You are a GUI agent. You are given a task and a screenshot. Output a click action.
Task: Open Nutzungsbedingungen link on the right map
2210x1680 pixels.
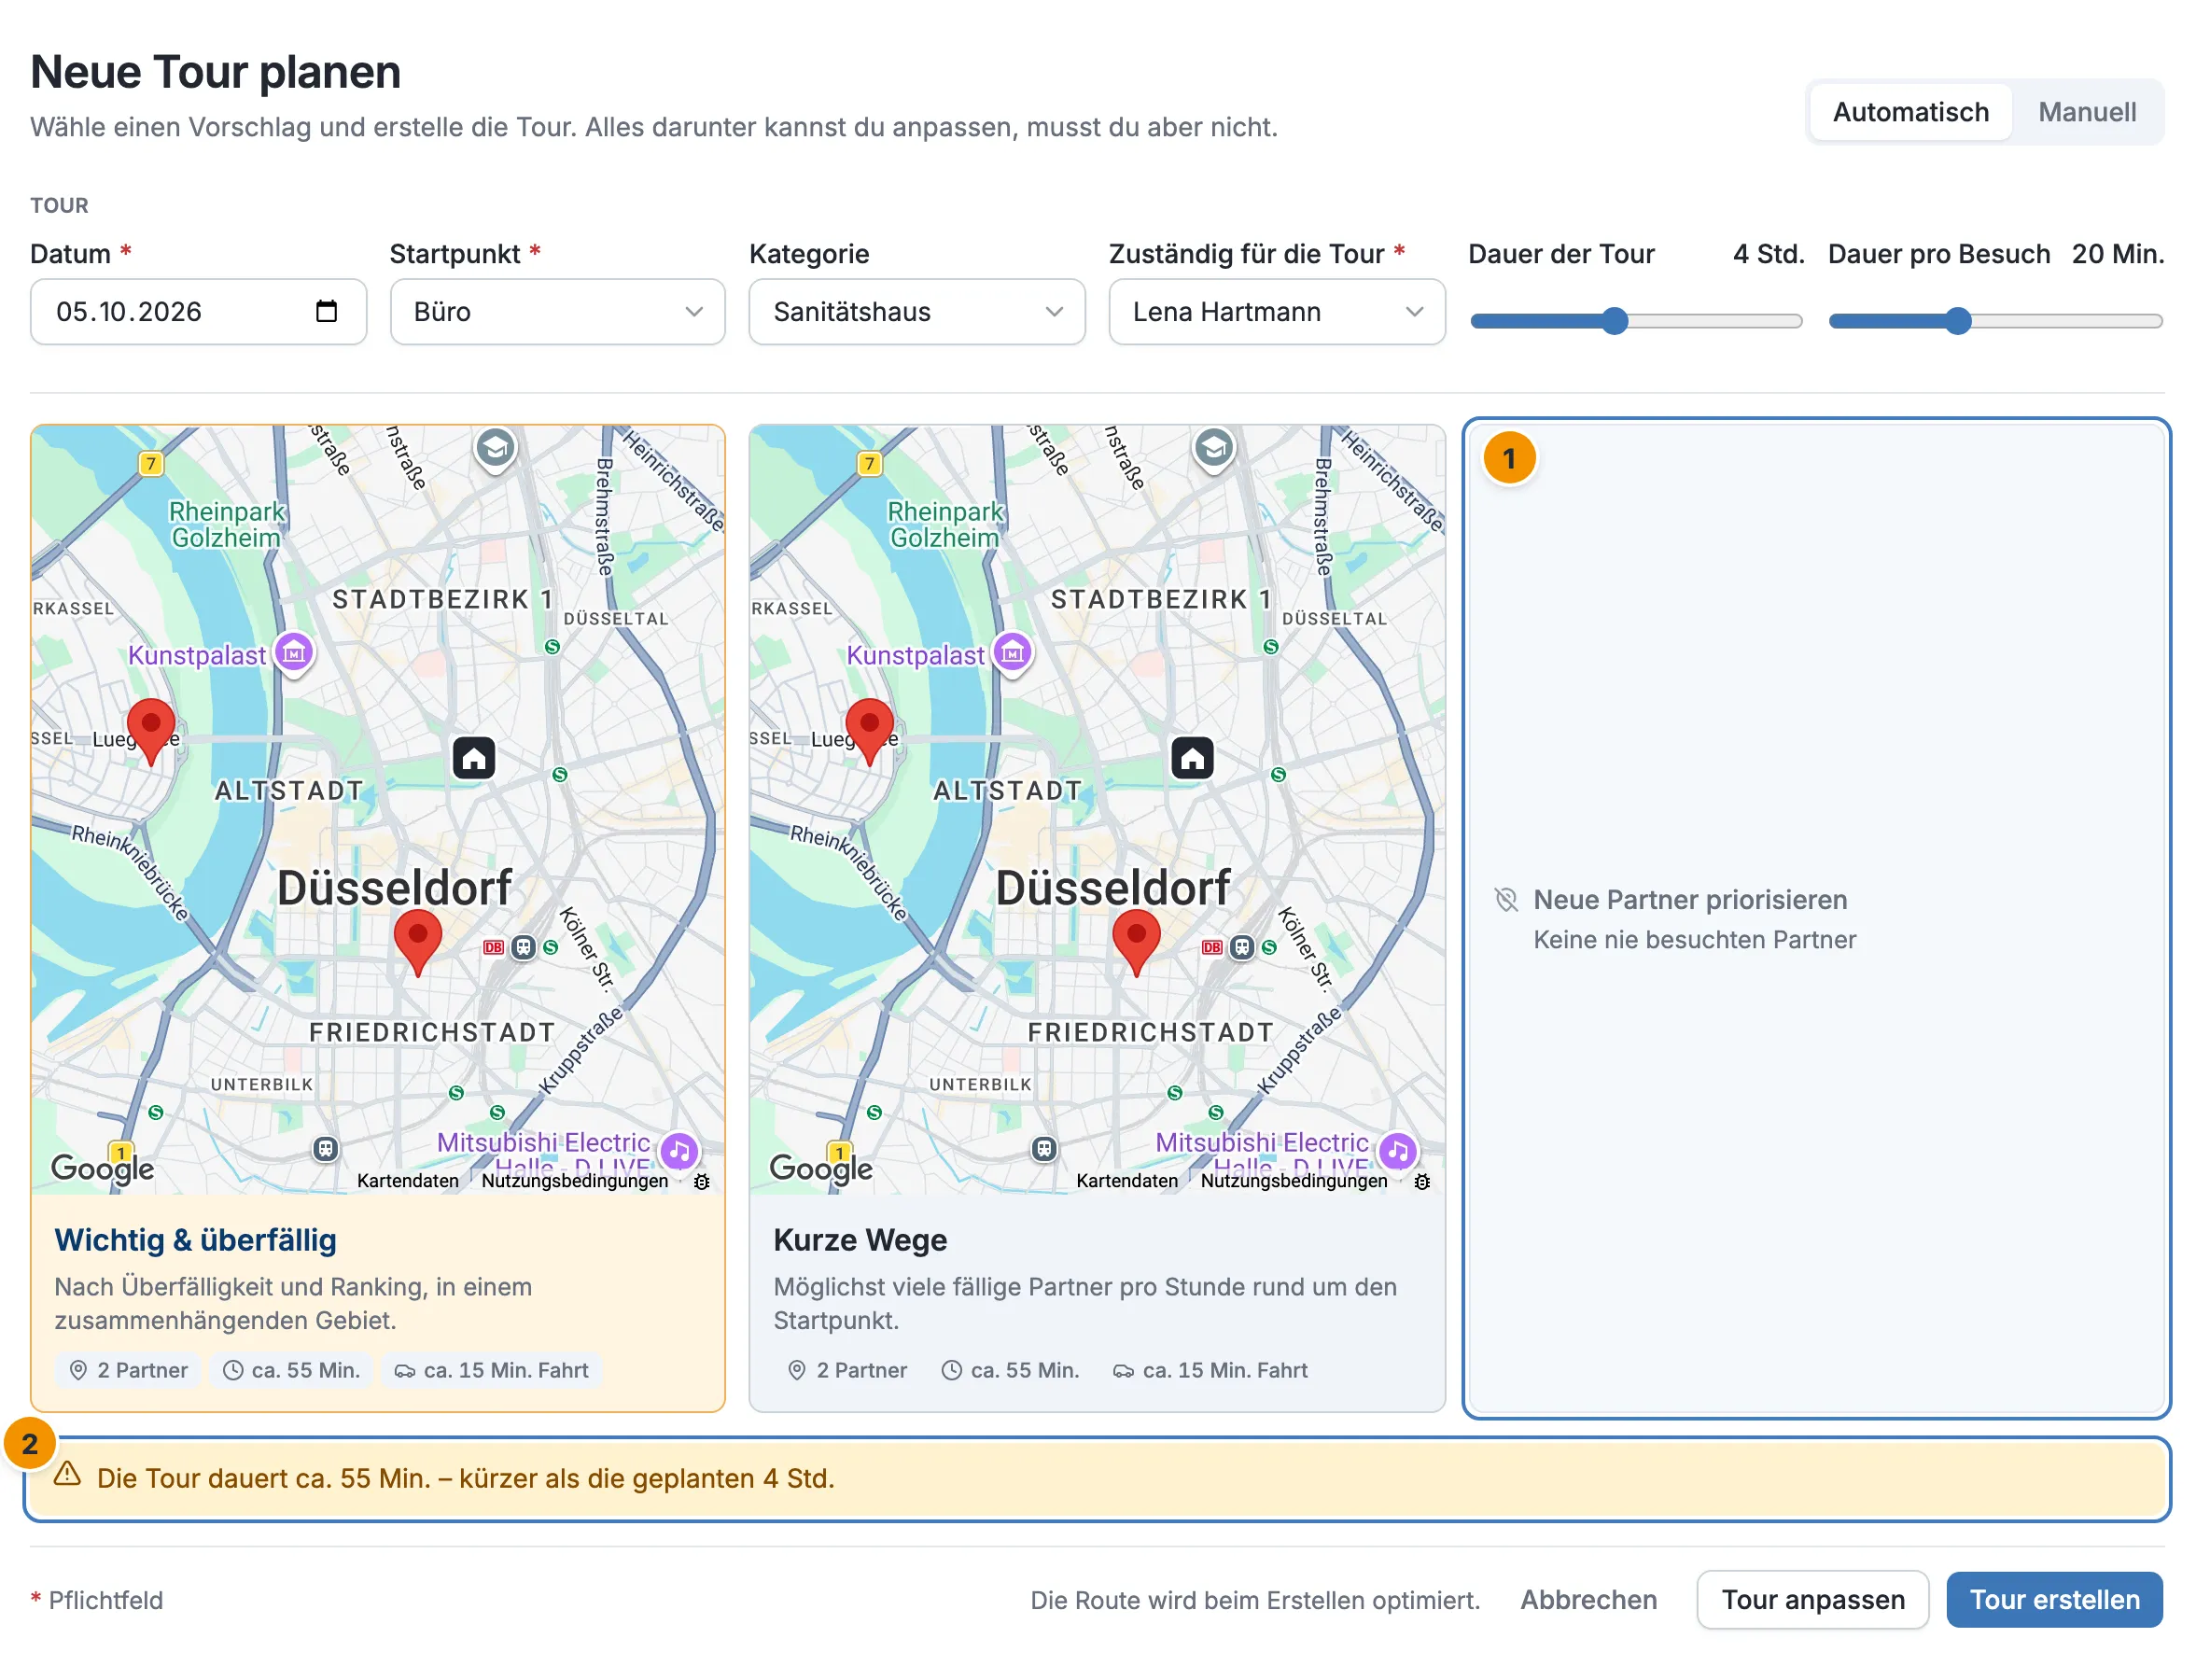[x=1294, y=1180]
